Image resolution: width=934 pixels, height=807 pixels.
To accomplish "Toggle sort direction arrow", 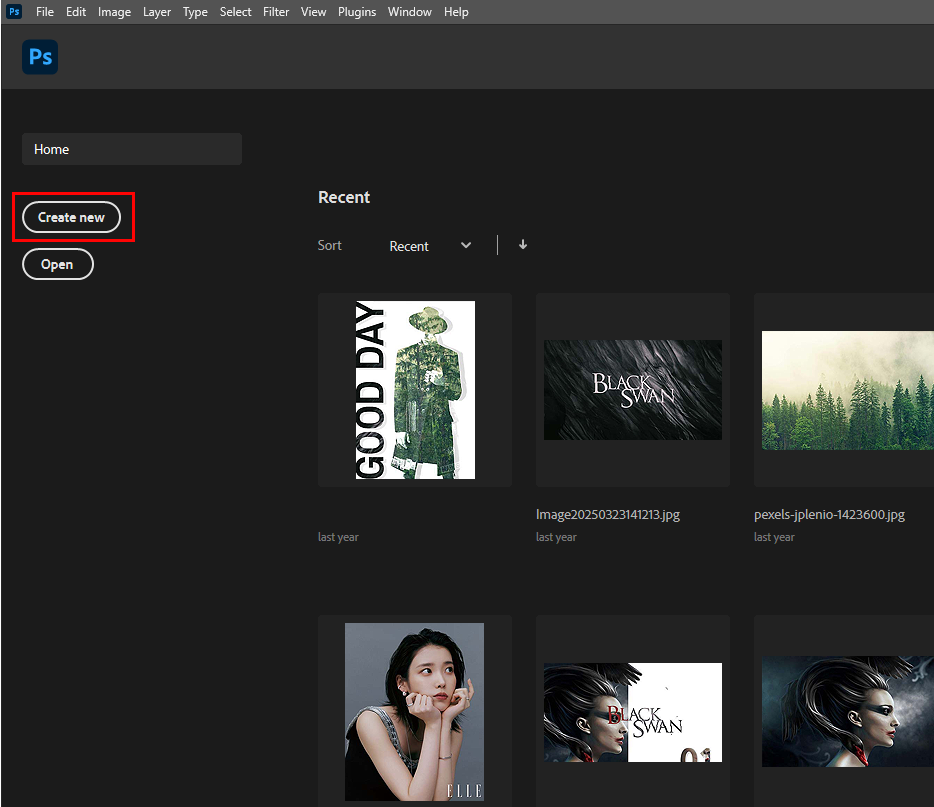I will pyautogui.click(x=522, y=245).
